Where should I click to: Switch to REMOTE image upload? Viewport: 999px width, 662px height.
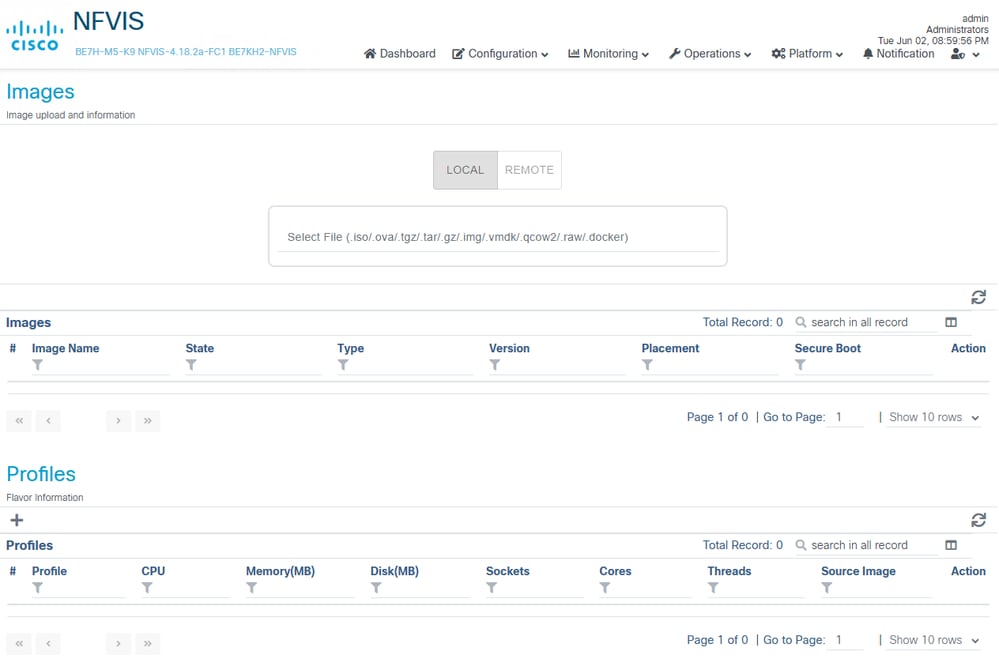coord(529,170)
